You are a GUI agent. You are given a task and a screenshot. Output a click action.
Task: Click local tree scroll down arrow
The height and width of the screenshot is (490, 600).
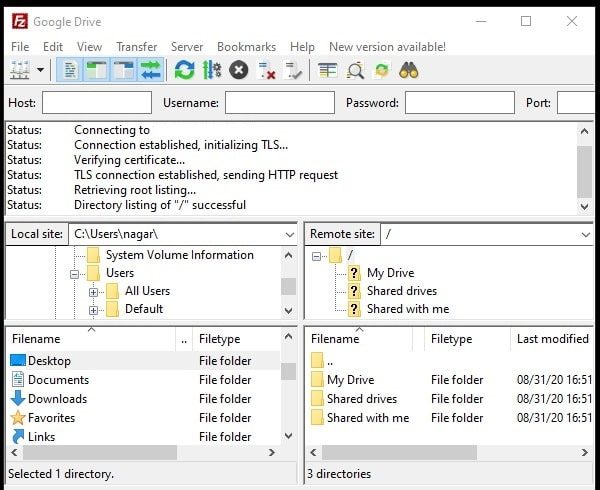[289, 310]
